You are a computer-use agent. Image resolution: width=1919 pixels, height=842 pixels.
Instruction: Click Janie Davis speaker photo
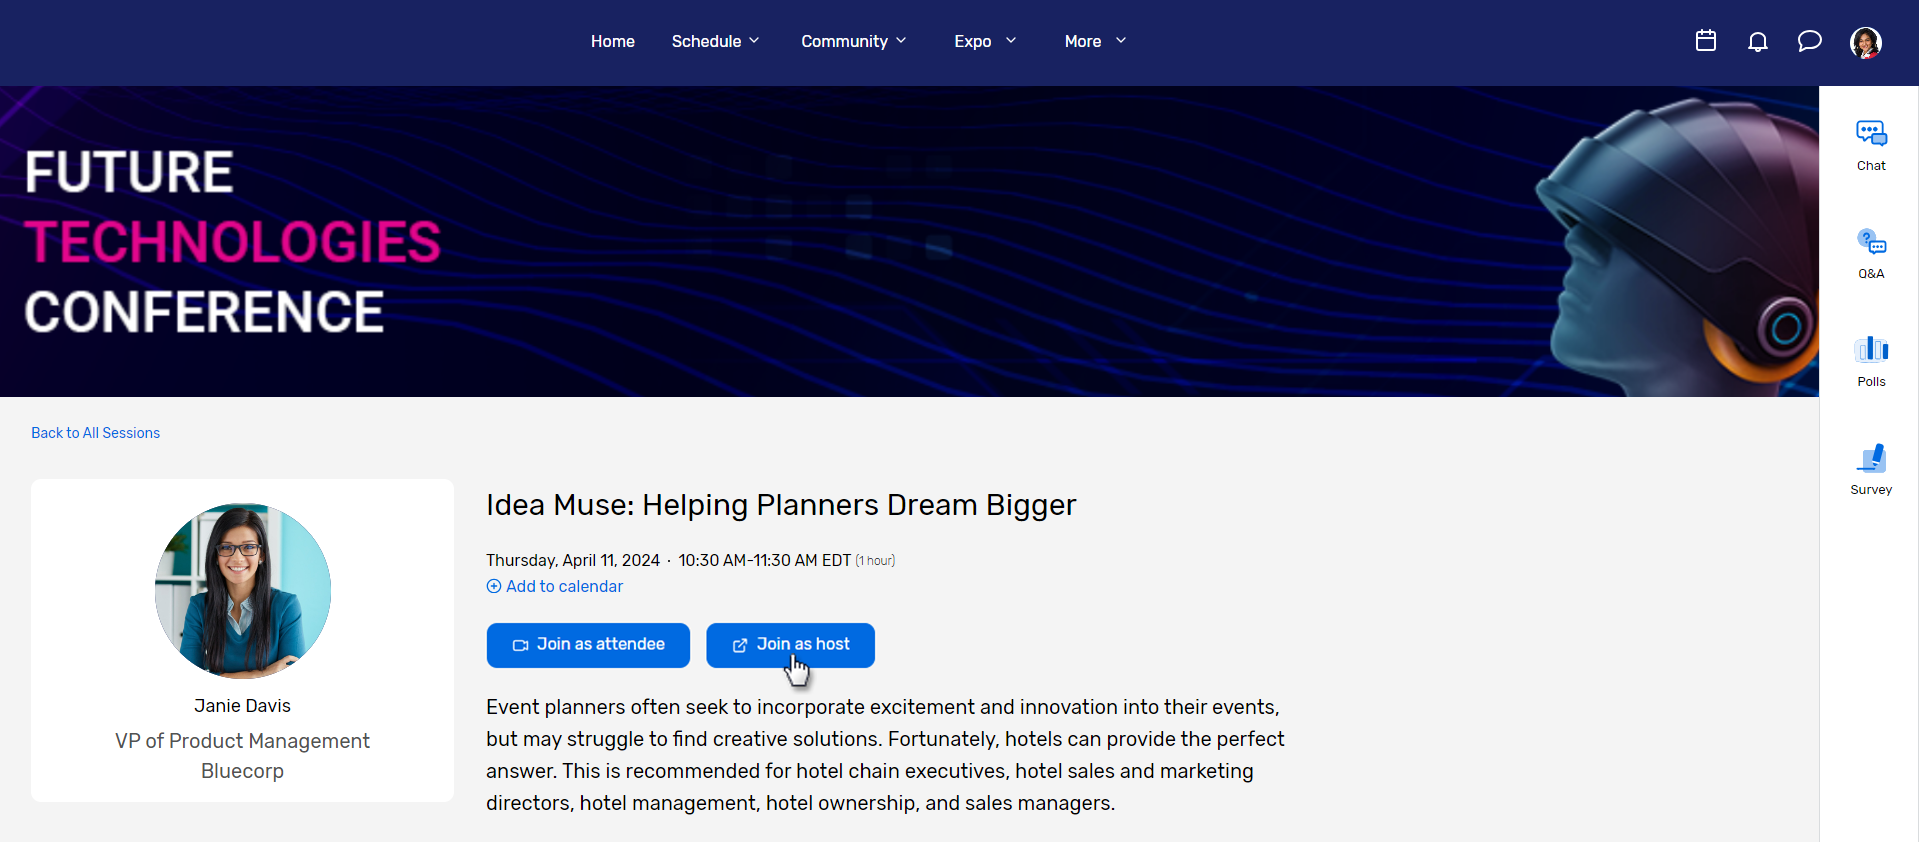(243, 591)
